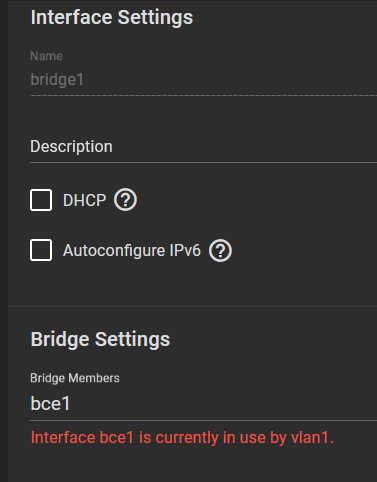The image size is (377, 482).
Task: Tick the Autoconfigure IPv6 checkbox
Action: [41, 250]
